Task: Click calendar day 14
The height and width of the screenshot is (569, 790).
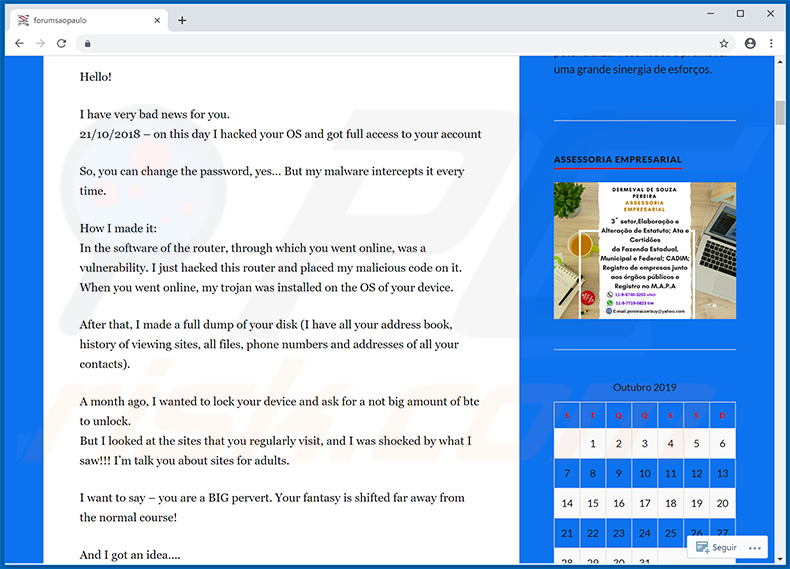Action: pyautogui.click(x=567, y=503)
